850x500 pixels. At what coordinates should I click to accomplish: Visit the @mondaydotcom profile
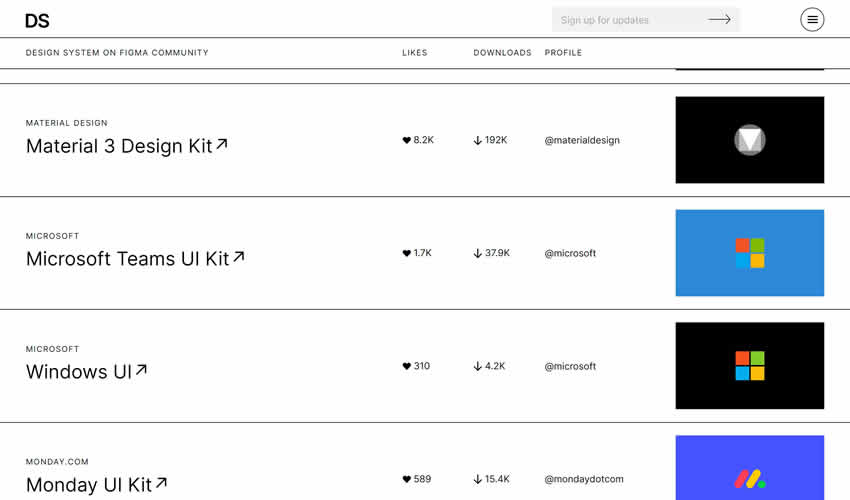(x=584, y=480)
